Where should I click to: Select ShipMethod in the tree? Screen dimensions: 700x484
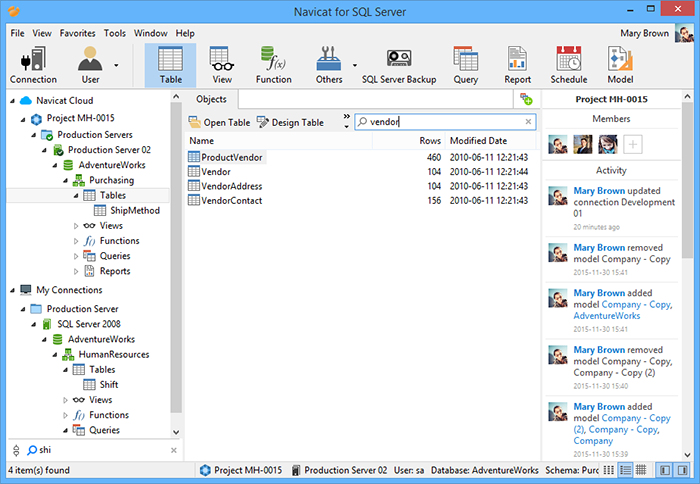click(127, 210)
